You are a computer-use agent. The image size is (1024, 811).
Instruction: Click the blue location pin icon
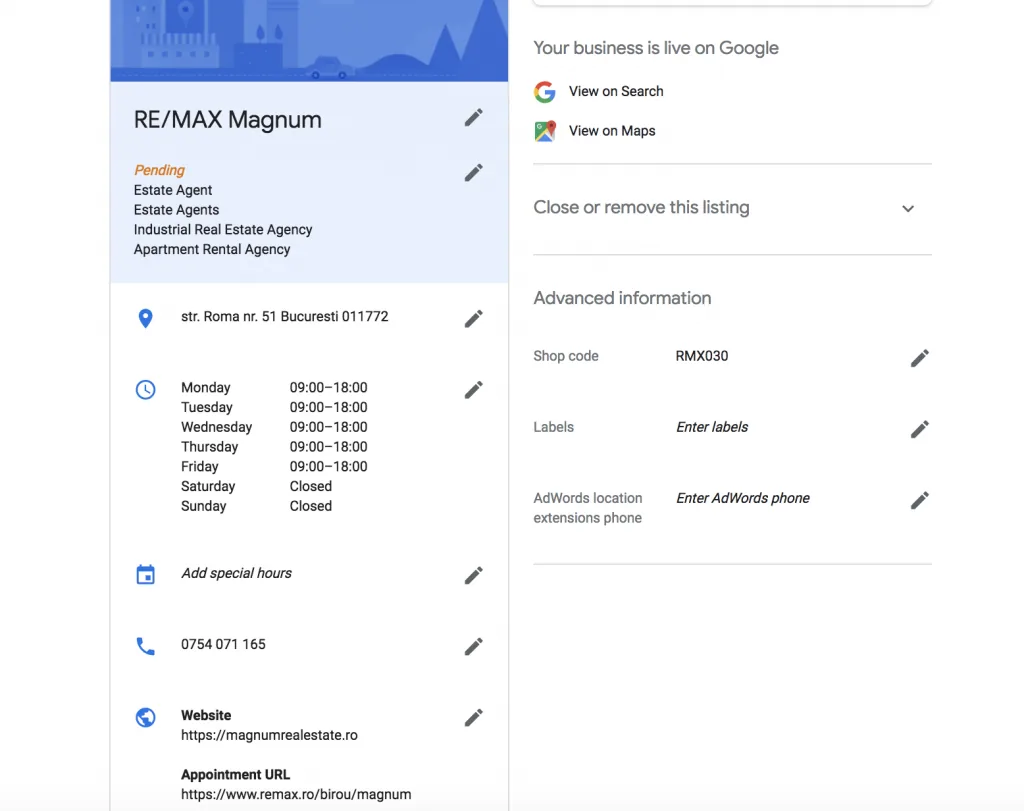coord(146,318)
